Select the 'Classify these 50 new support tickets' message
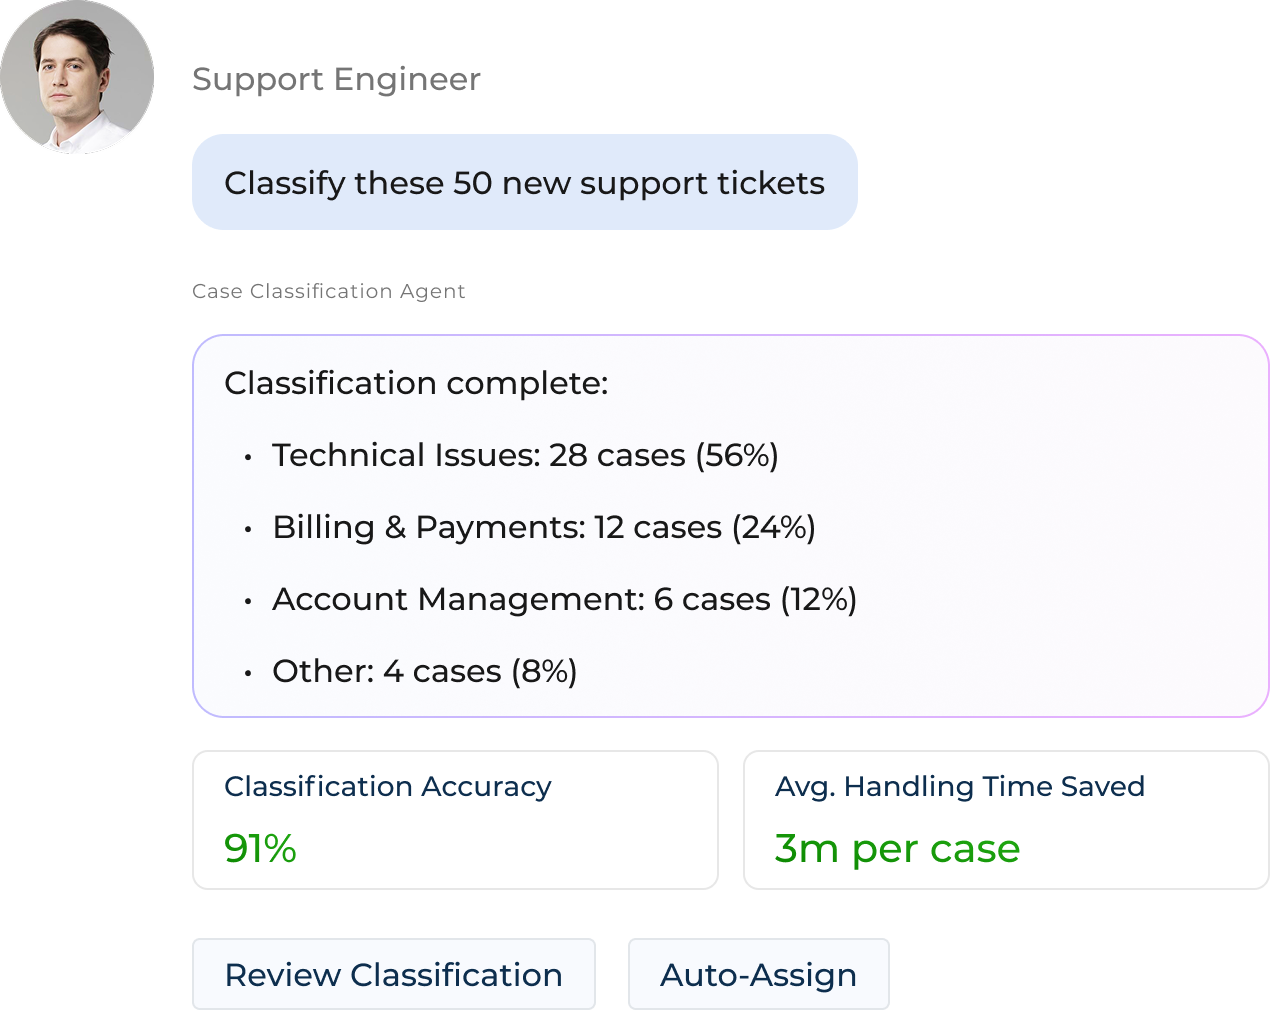 coord(524,183)
